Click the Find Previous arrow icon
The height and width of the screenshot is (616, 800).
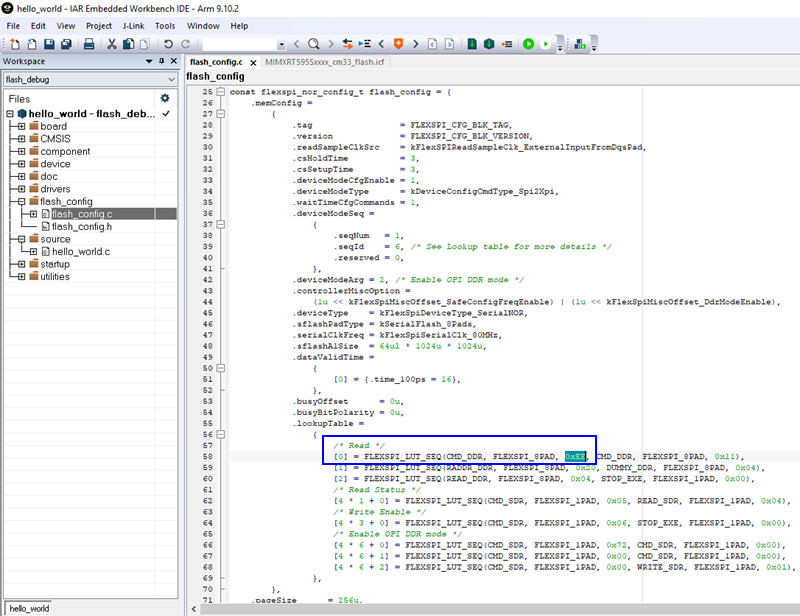click(x=296, y=44)
